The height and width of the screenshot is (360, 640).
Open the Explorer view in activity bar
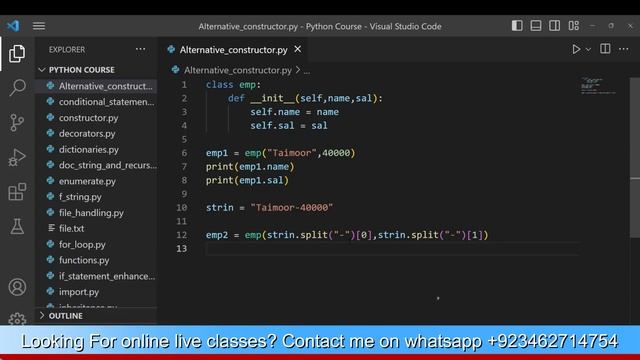click(17, 53)
